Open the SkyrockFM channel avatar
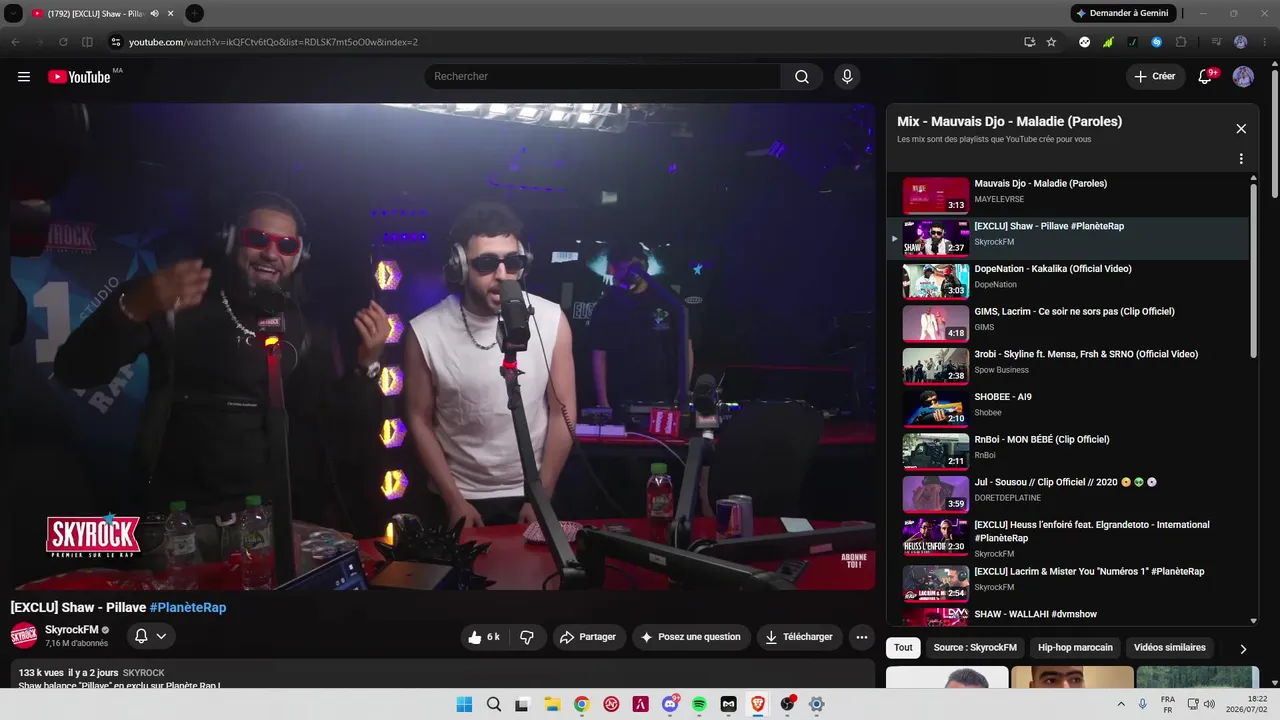The image size is (1280, 720). pos(24,635)
